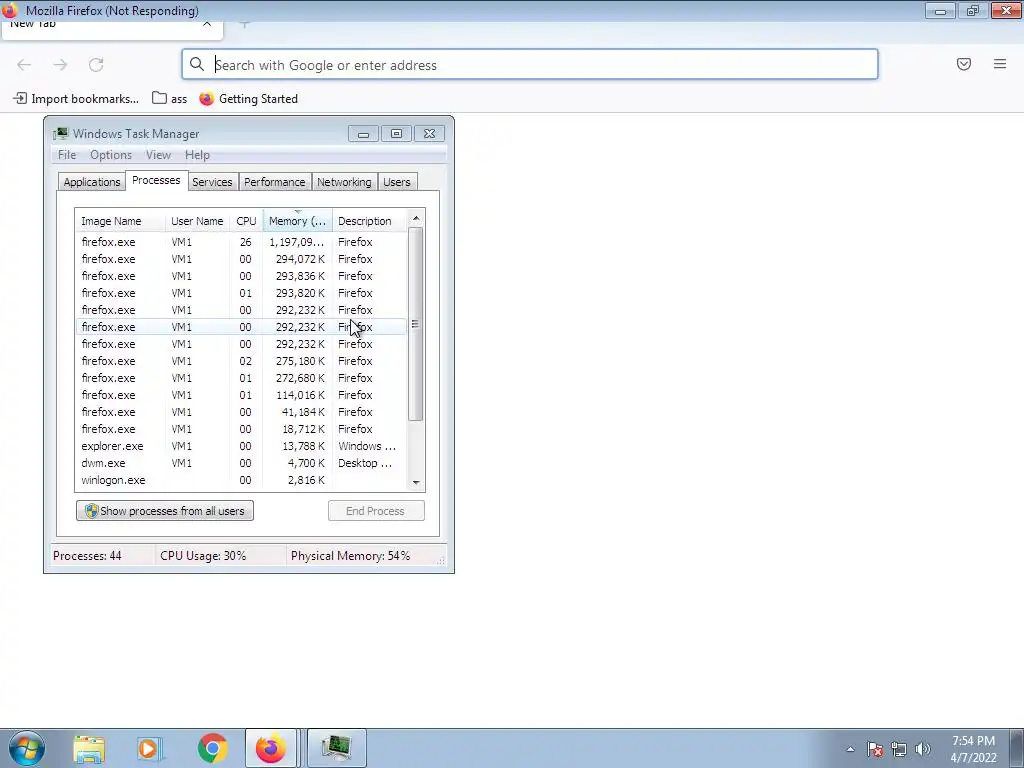Click the process list vertical scrollbar thumb
Image resolution: width=1024 pixels, height=768 pixels.
[x=415, y=324]
